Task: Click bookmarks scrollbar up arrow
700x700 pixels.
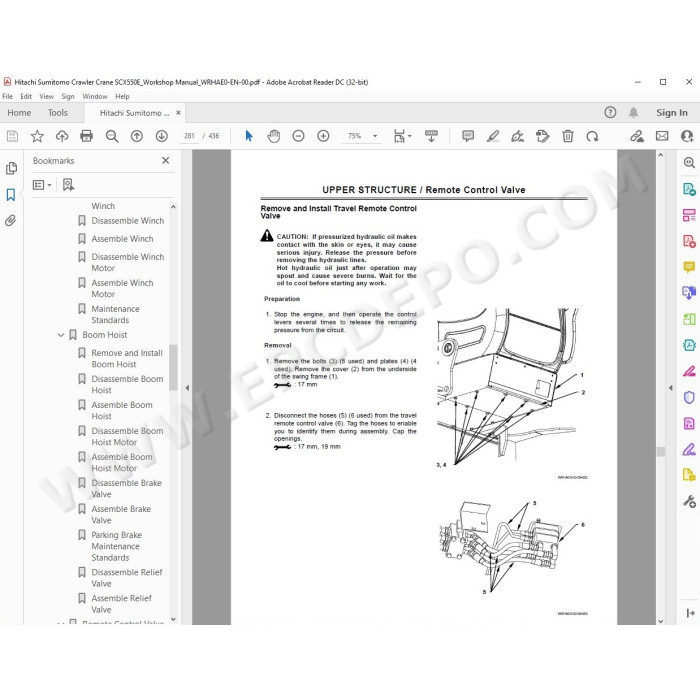Action: (x=173, y=207)
